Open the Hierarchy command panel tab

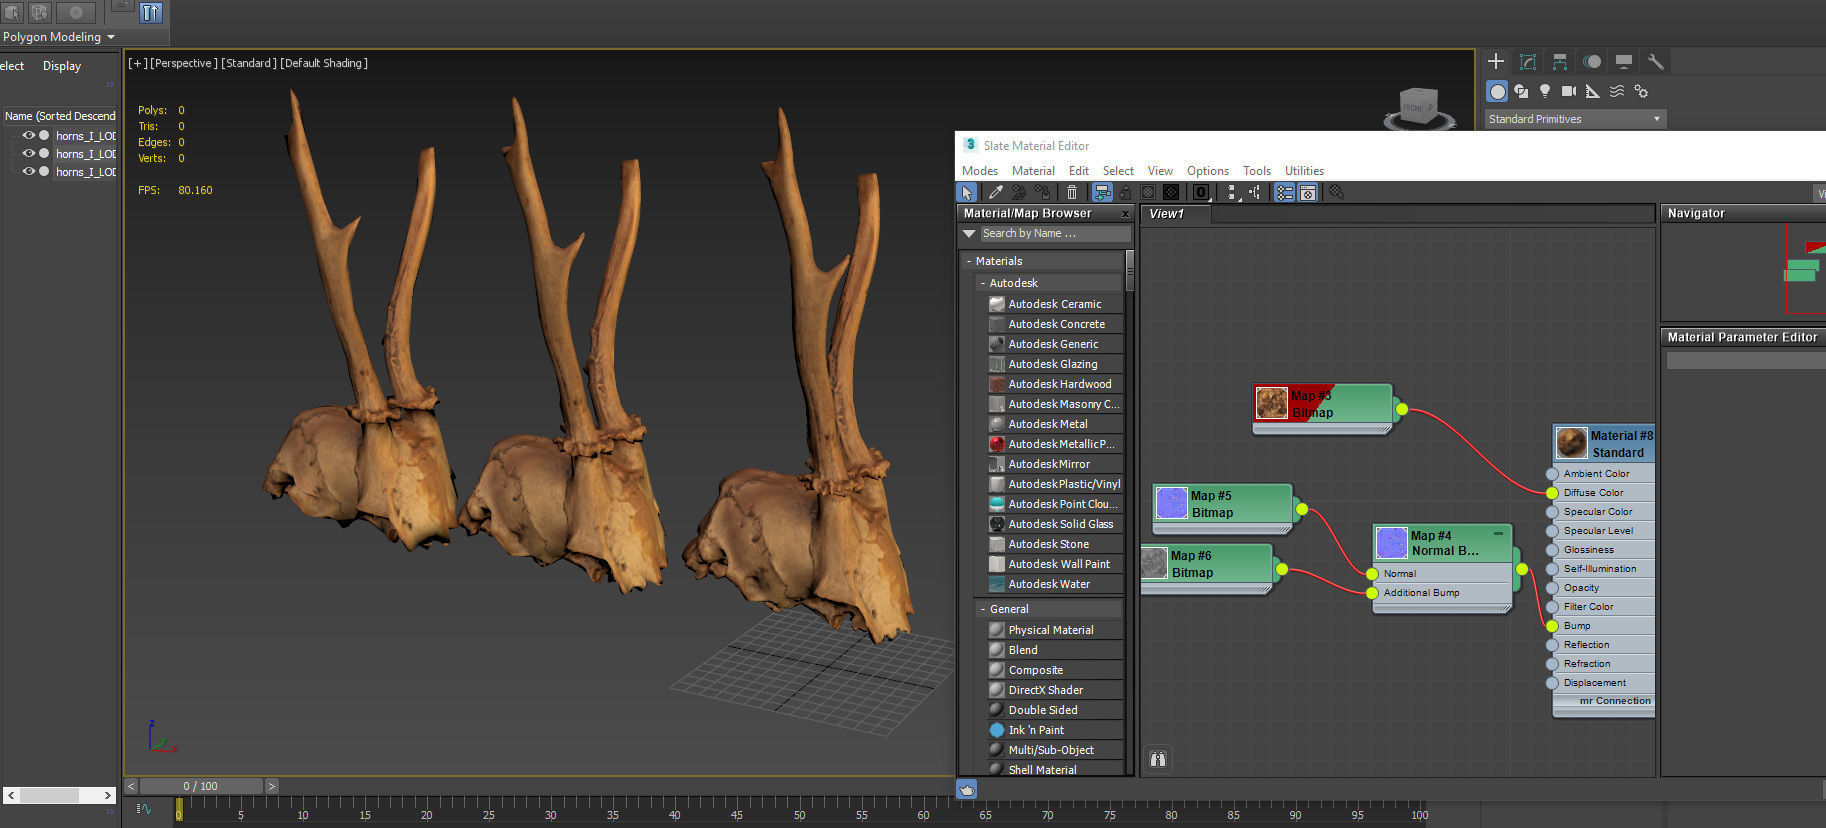[x=1560, y=61]
